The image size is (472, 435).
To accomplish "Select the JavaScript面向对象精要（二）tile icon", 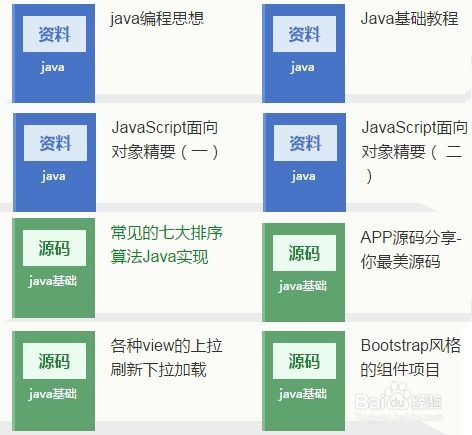I will pyautogui.click(x=304, y=162).
